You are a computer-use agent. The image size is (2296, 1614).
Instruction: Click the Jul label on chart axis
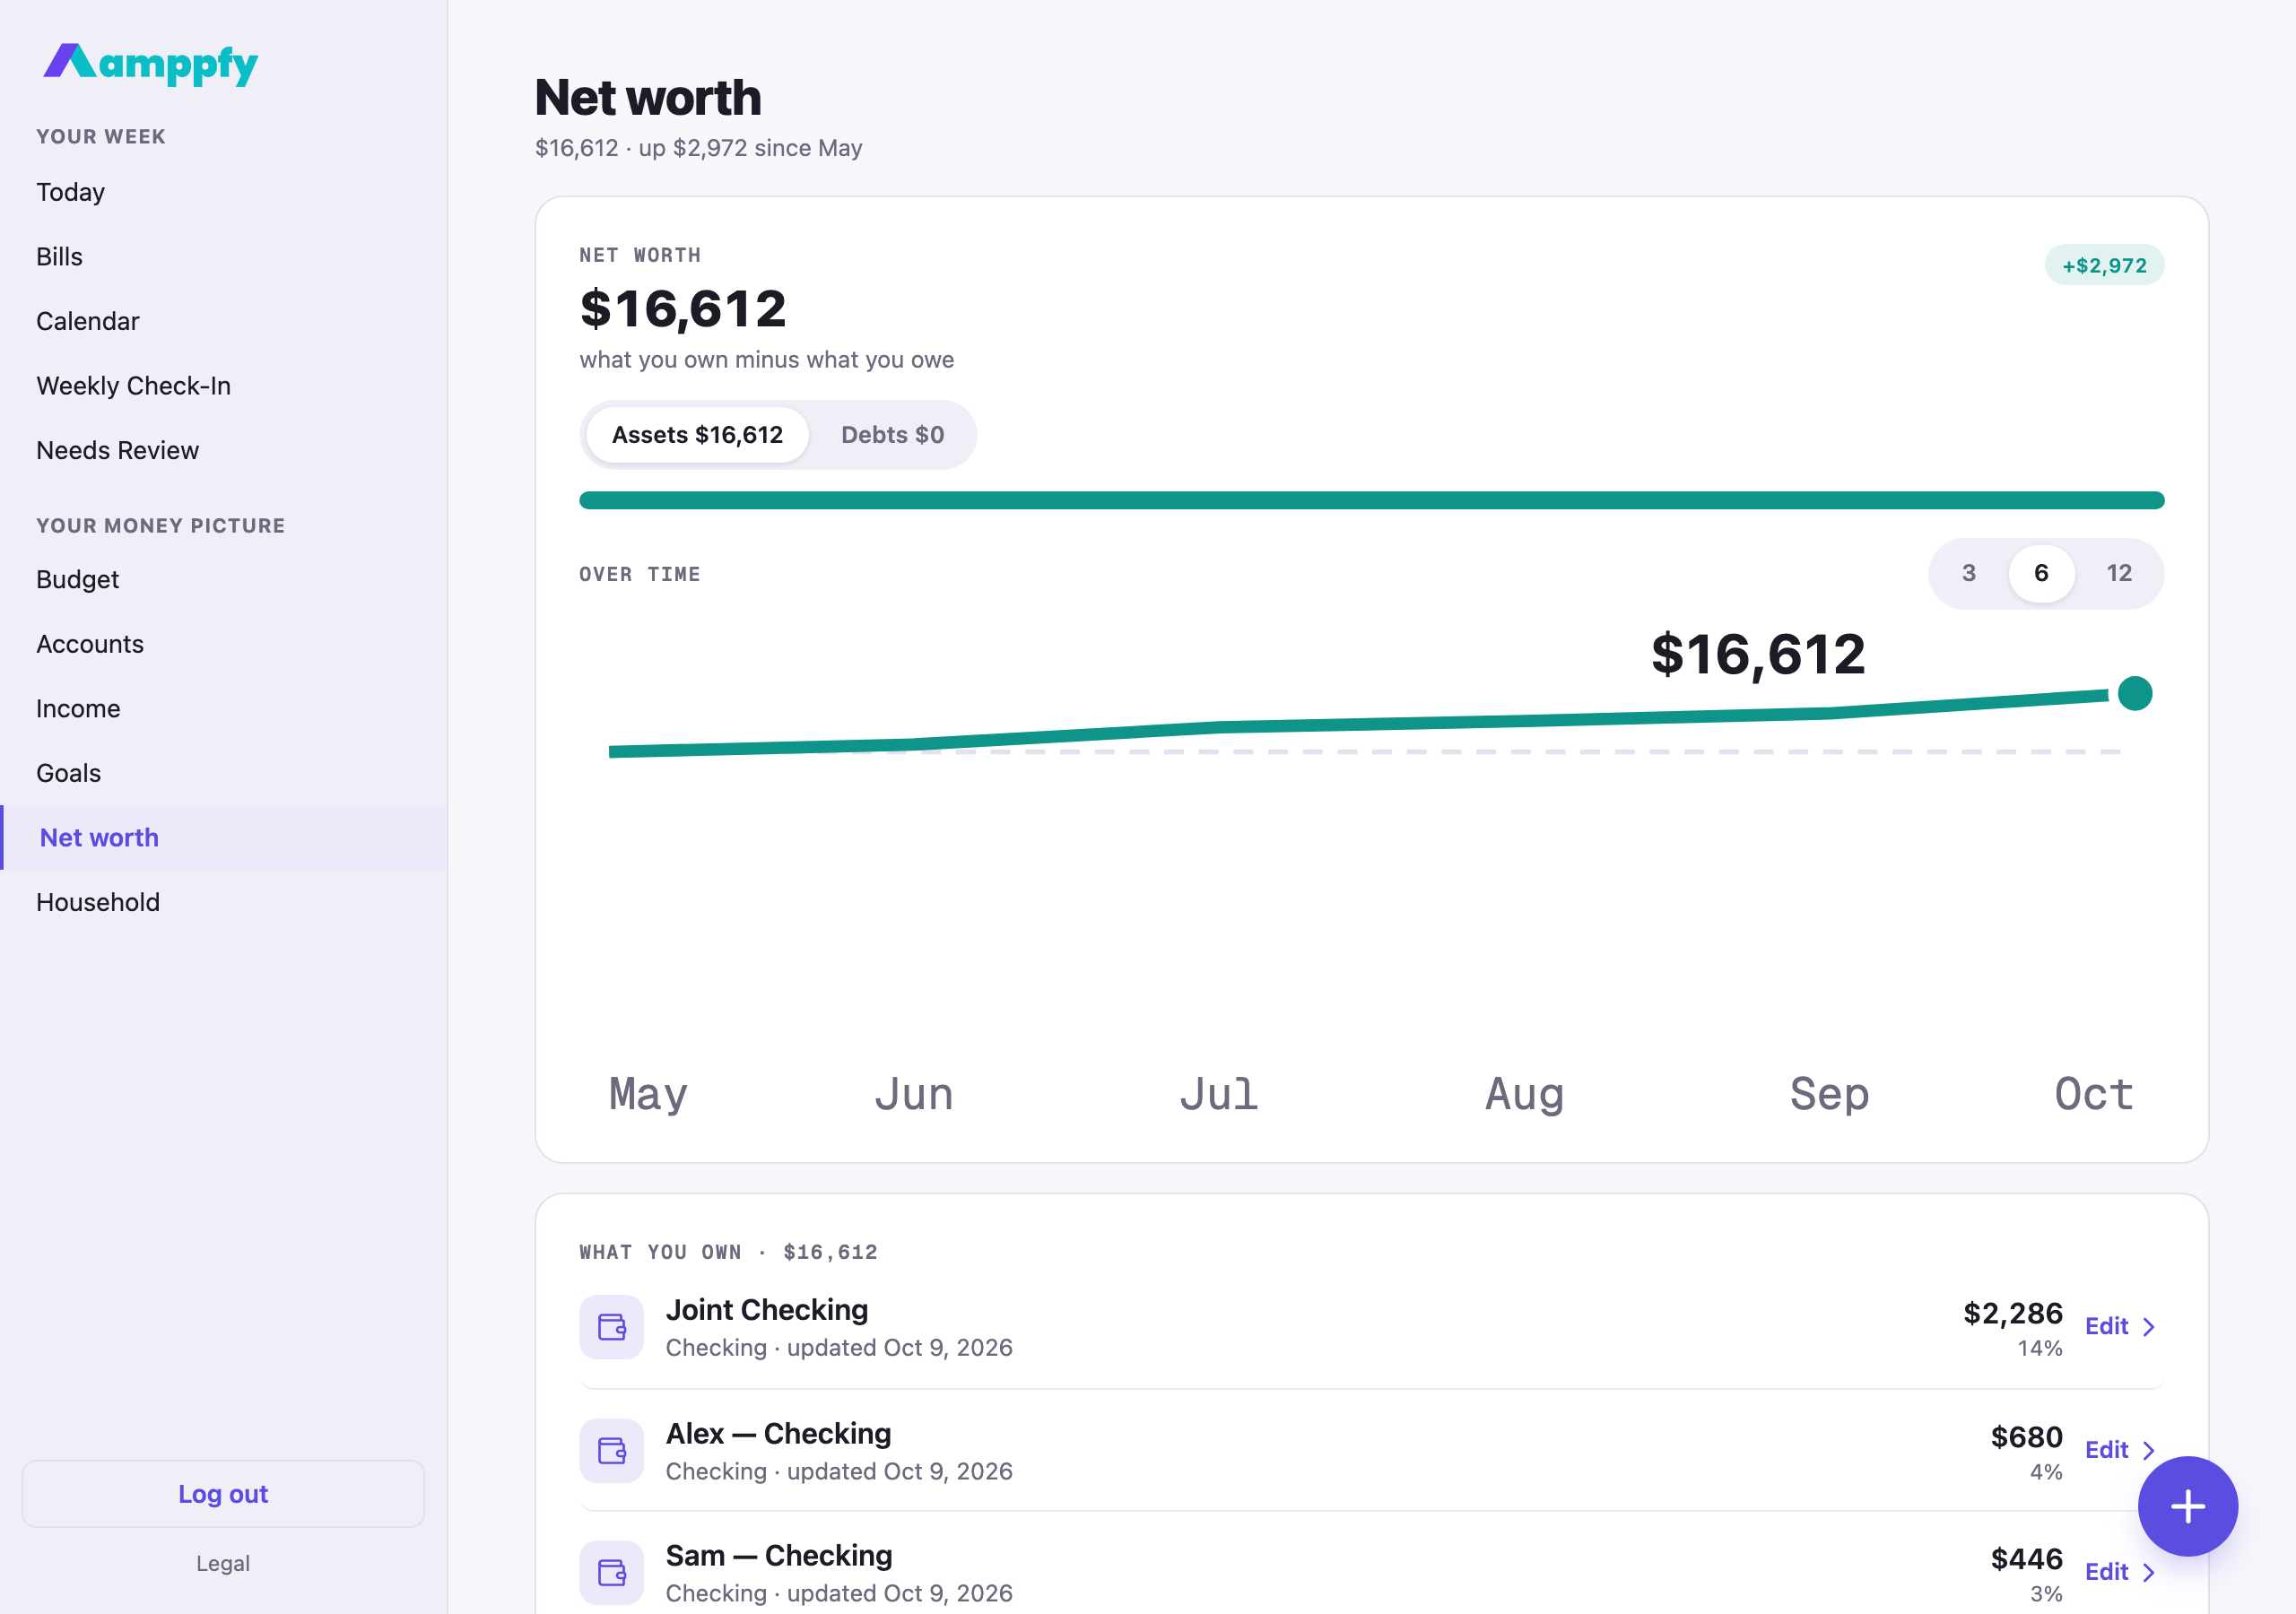click(x=1218, y=1094)
